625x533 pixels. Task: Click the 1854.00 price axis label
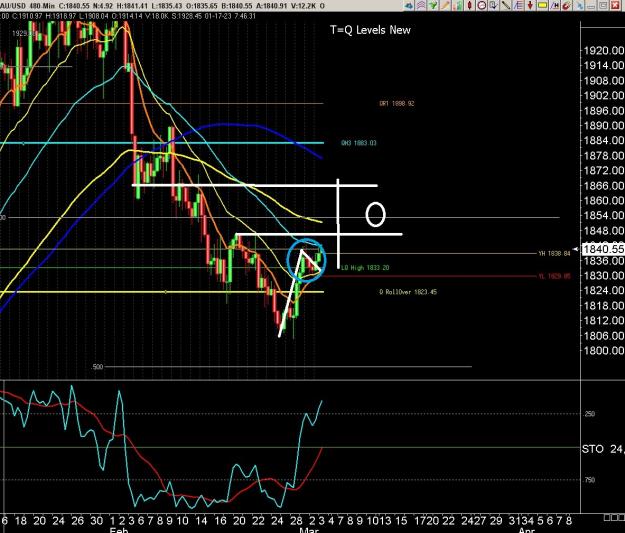603,215
